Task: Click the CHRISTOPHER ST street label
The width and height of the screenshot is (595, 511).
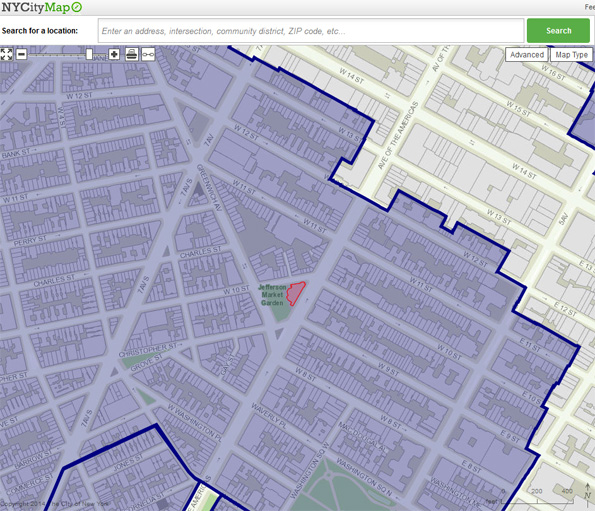Action: [x=148, y=351]
